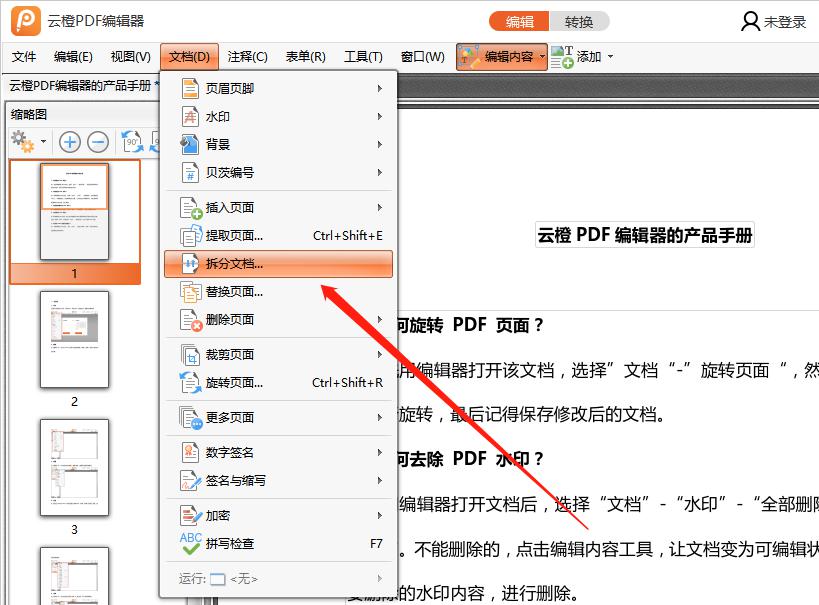Expand the 背景 submenu arrow

(380, 144)
